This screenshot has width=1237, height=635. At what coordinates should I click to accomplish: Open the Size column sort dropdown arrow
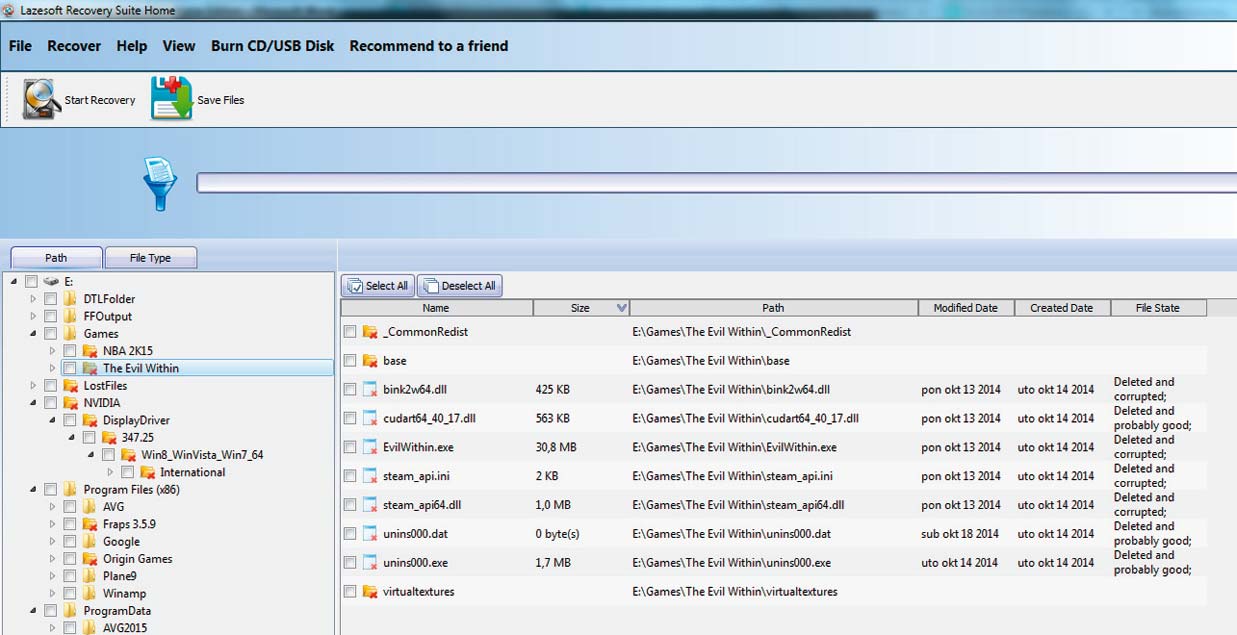pyautogui.click(x=622, y=308)
